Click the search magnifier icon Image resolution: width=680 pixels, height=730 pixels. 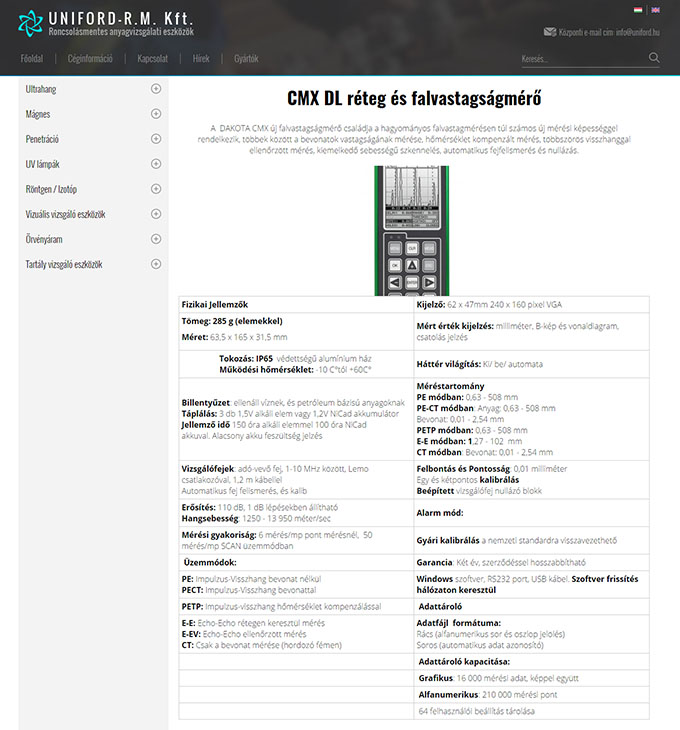(x=654, y=58)
